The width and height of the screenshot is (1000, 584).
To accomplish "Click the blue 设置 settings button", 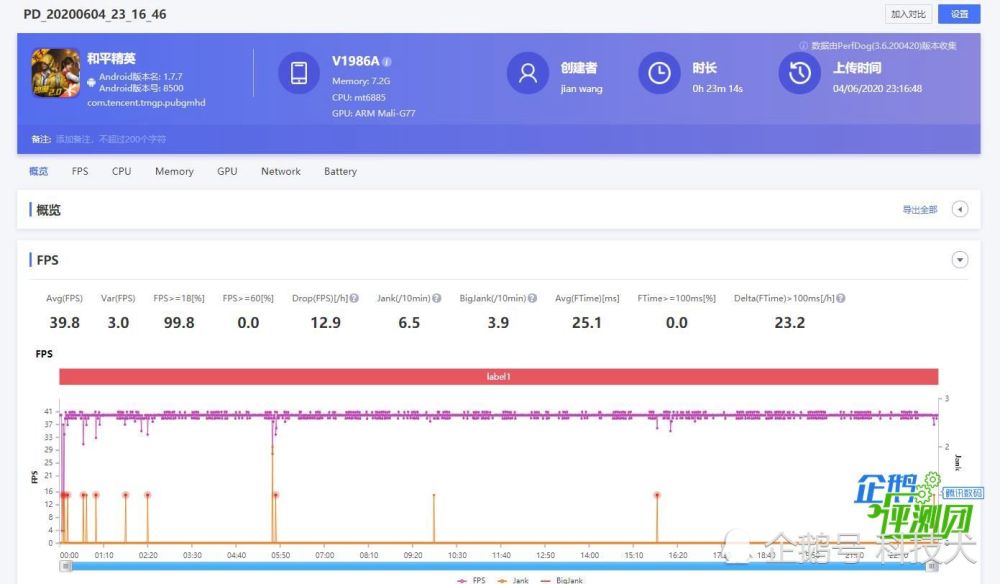I will point(959,14).
